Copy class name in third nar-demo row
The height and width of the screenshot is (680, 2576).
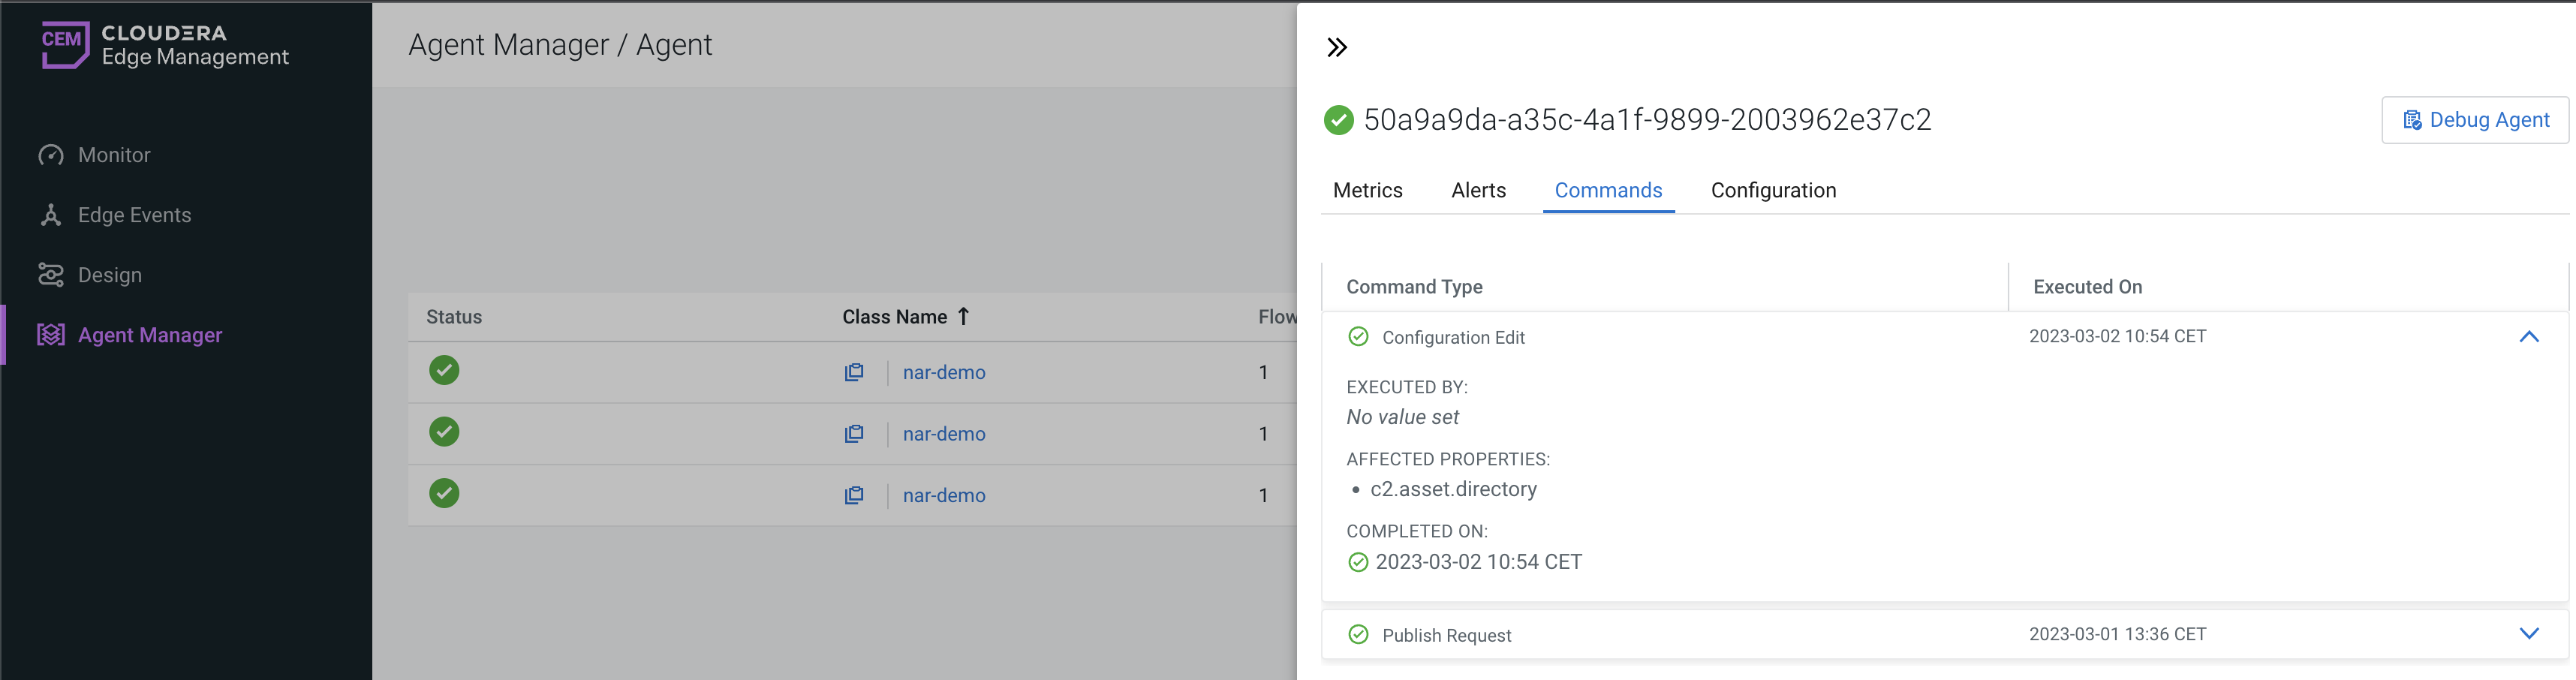tap(854, 495)
